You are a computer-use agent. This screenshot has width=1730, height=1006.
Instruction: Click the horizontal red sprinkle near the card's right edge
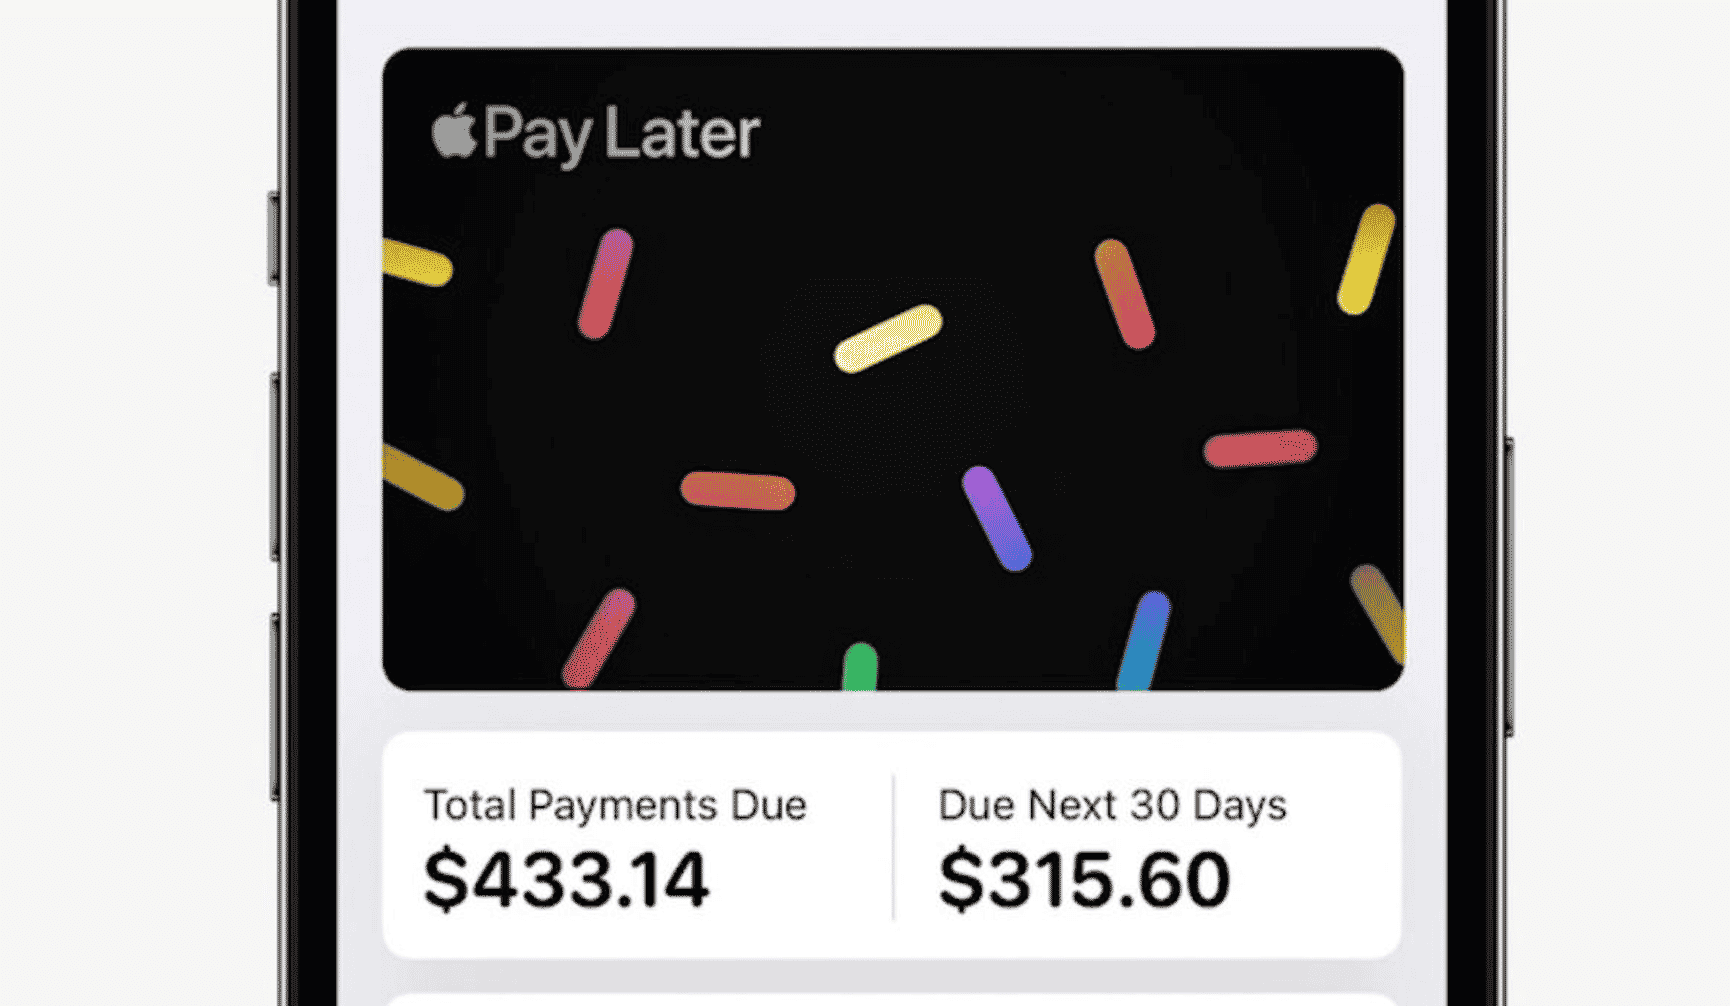pyautogui.click(x=1260, y=448)
